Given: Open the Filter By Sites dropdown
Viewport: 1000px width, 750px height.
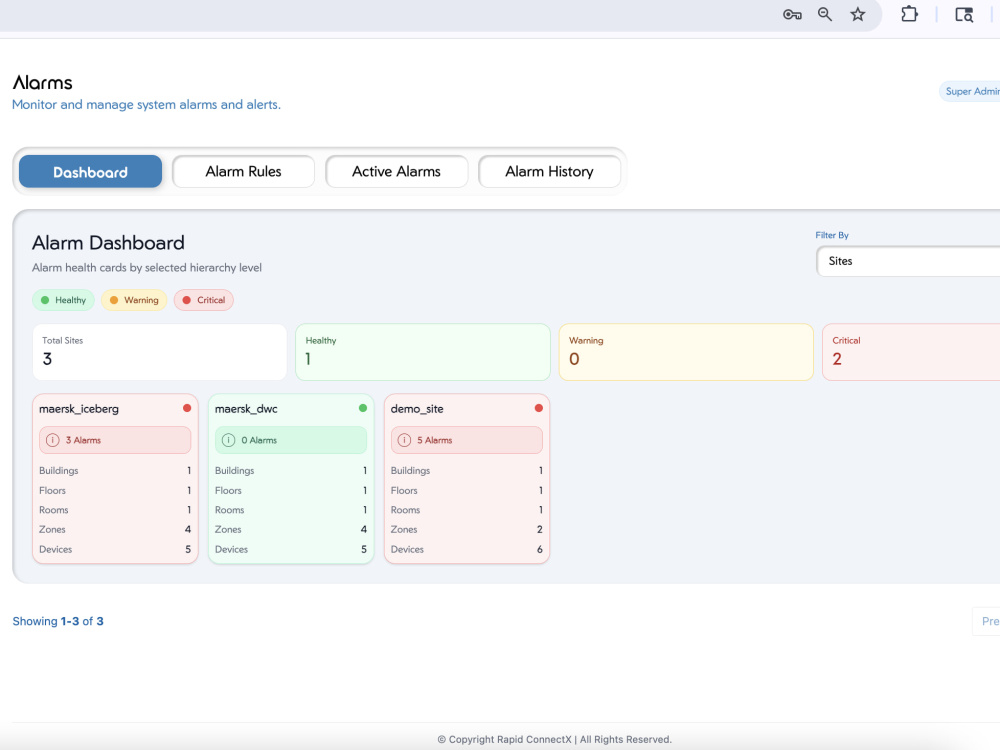Looking at the screenshot, I should 908,261.
